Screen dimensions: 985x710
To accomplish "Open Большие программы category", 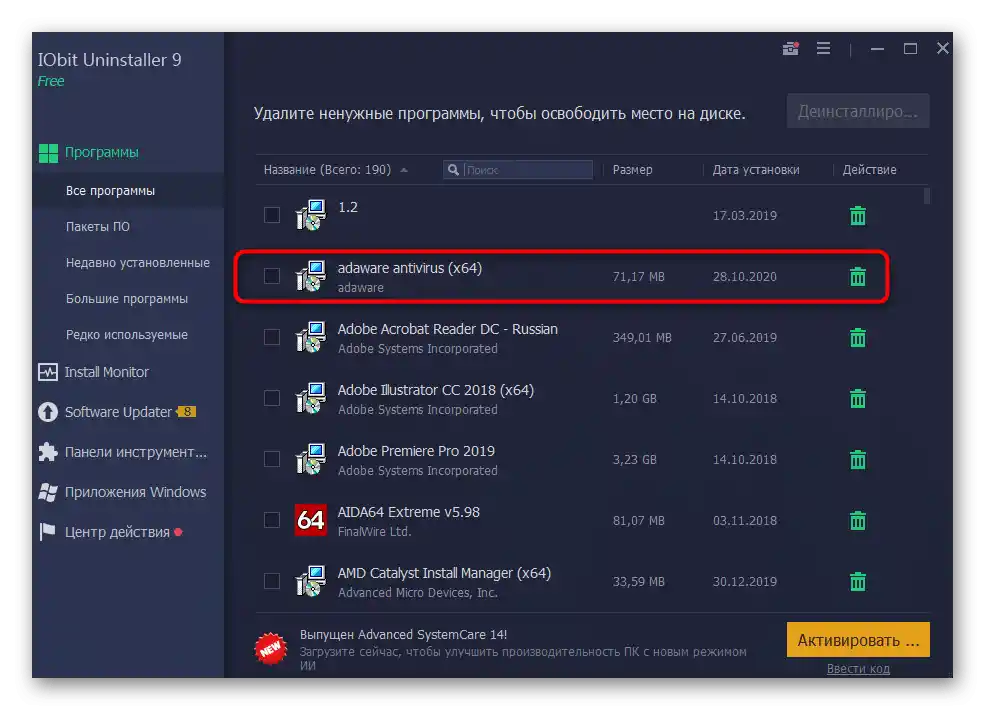I will click(x=128, y=298).
